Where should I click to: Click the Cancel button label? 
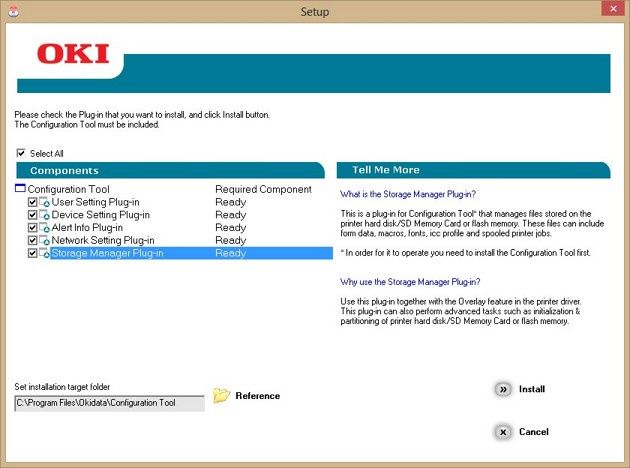point(534,432)
